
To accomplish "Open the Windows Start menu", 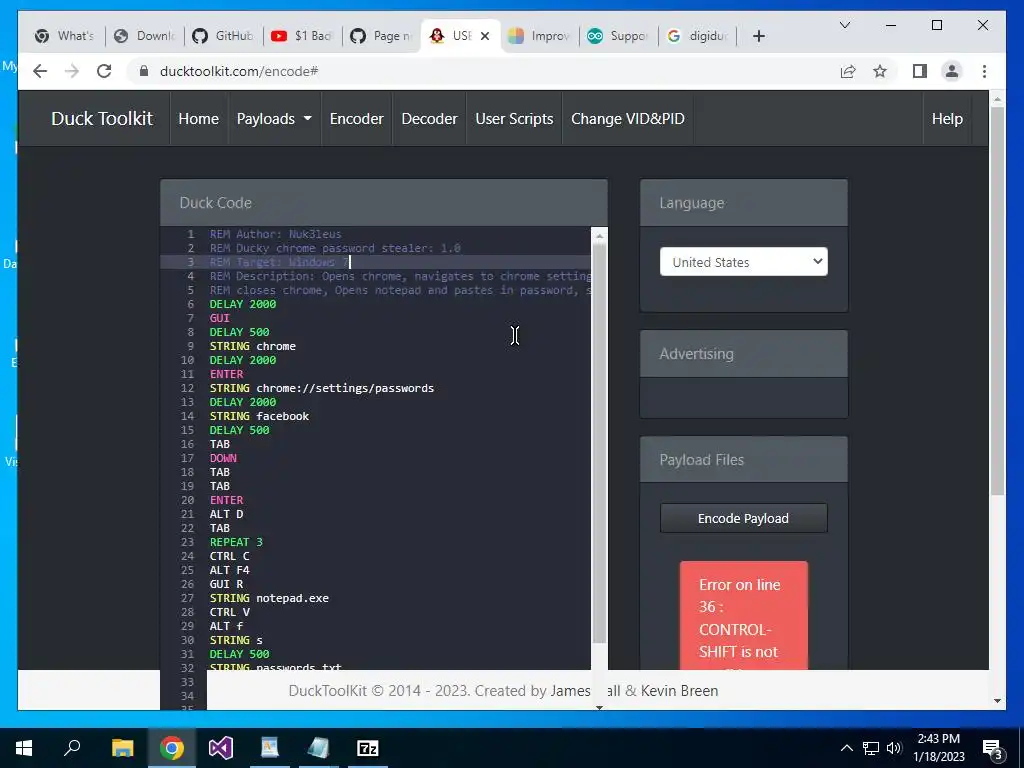I will coord(24,748).
